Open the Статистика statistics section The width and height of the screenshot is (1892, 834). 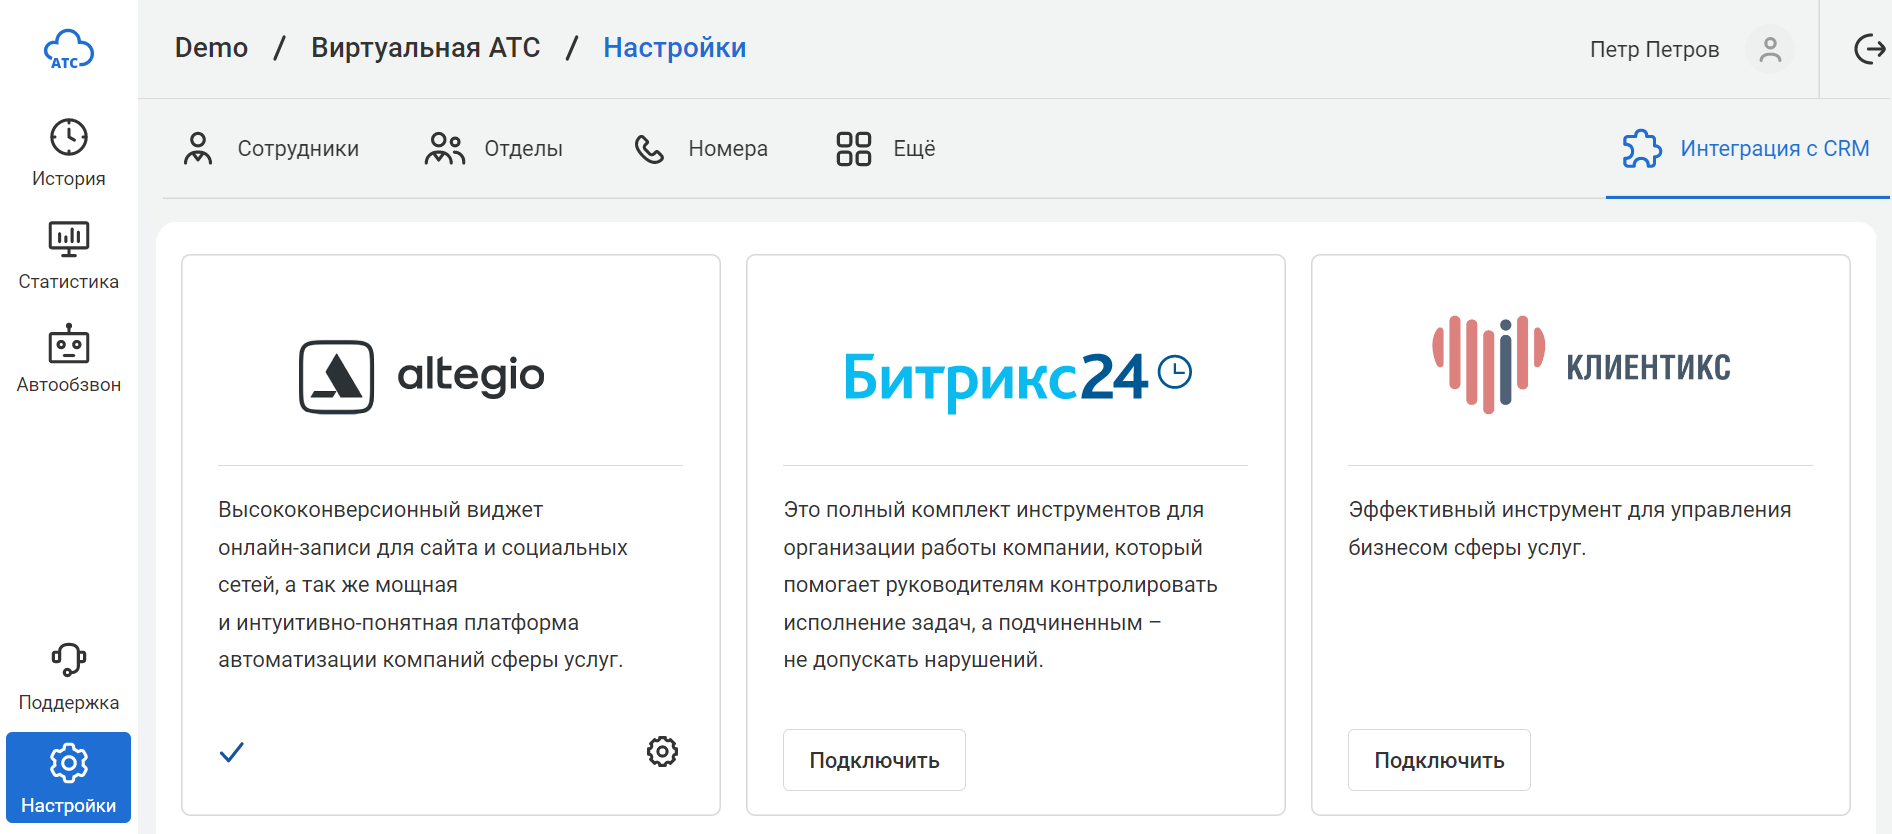pyautogui.click(x=68, y=255)
